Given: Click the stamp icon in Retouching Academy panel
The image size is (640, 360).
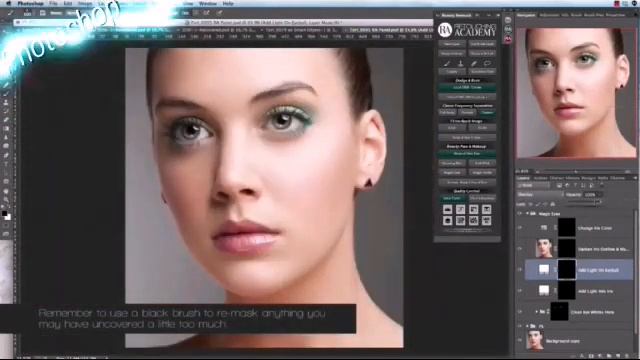Looking at the screenshot, I should 460,63.
